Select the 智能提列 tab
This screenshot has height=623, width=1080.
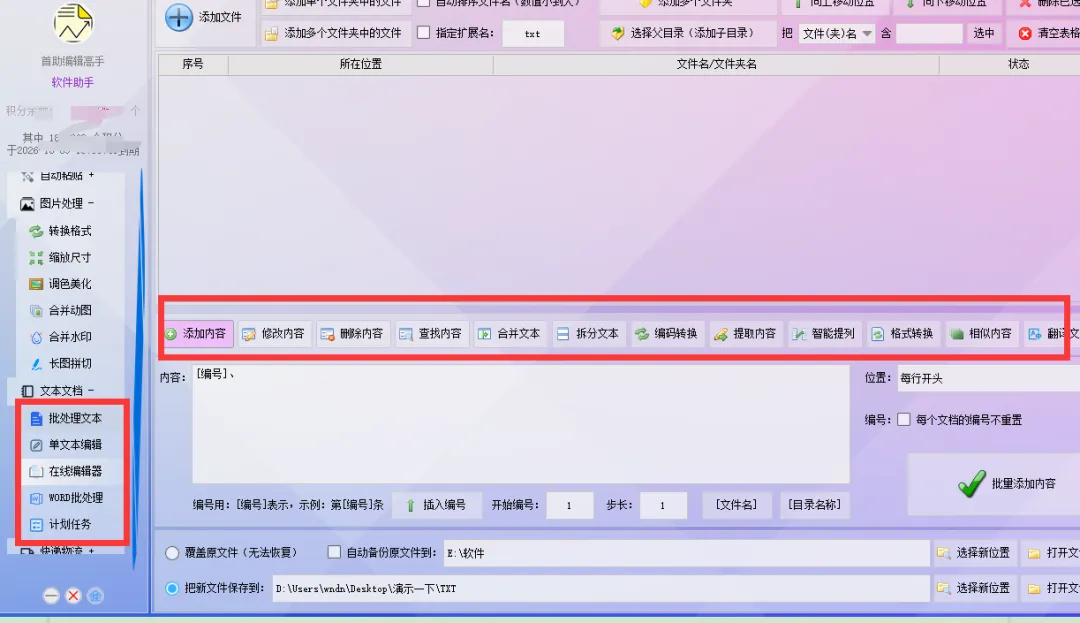[x=824, y=334]
